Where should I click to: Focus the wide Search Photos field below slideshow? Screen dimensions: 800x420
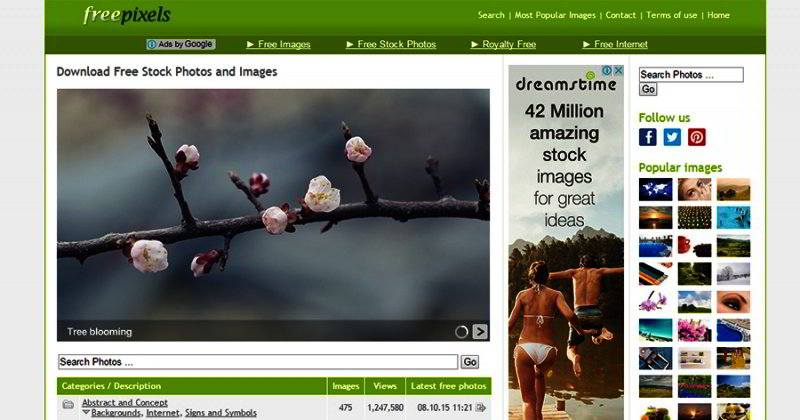click(258, 362)
